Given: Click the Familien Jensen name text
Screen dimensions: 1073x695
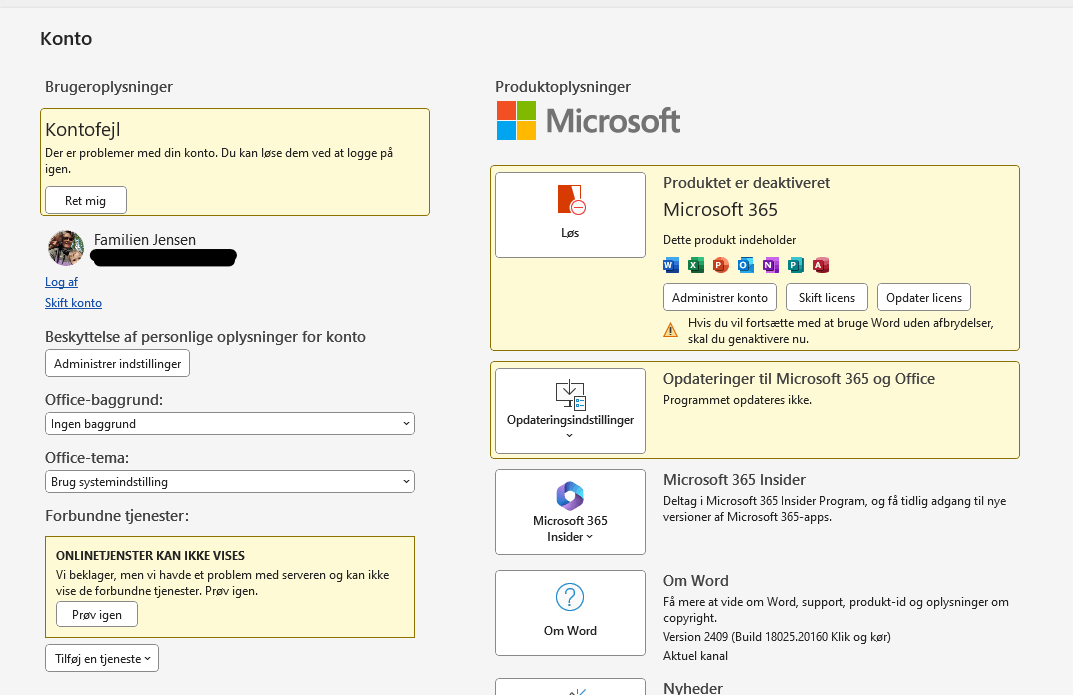Looking at the screenshot, I should pyautogui.click(x=145, y=239).
